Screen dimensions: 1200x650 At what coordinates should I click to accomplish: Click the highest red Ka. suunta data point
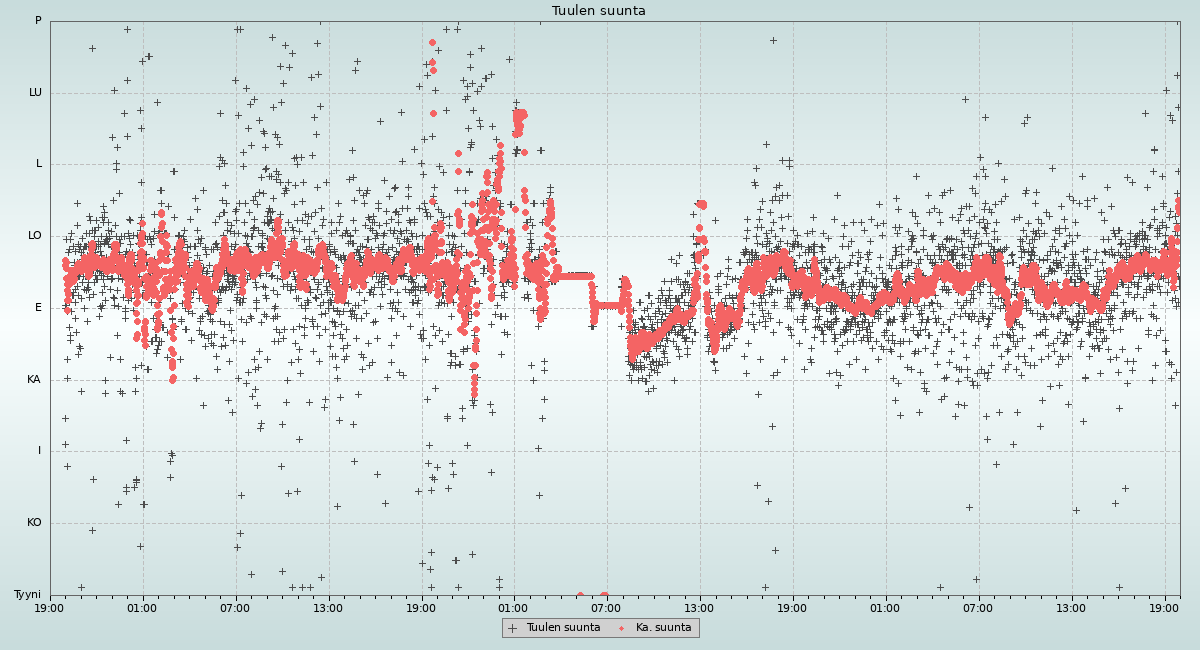click(432, 43)
